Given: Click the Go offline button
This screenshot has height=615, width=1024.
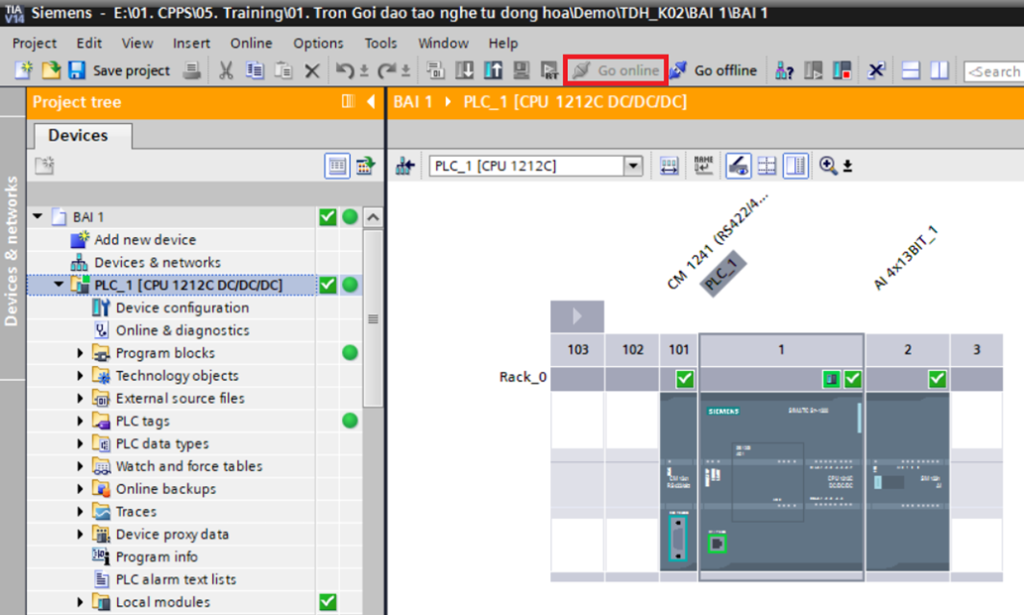Looking at the screenshot, I should coord(714,71).
